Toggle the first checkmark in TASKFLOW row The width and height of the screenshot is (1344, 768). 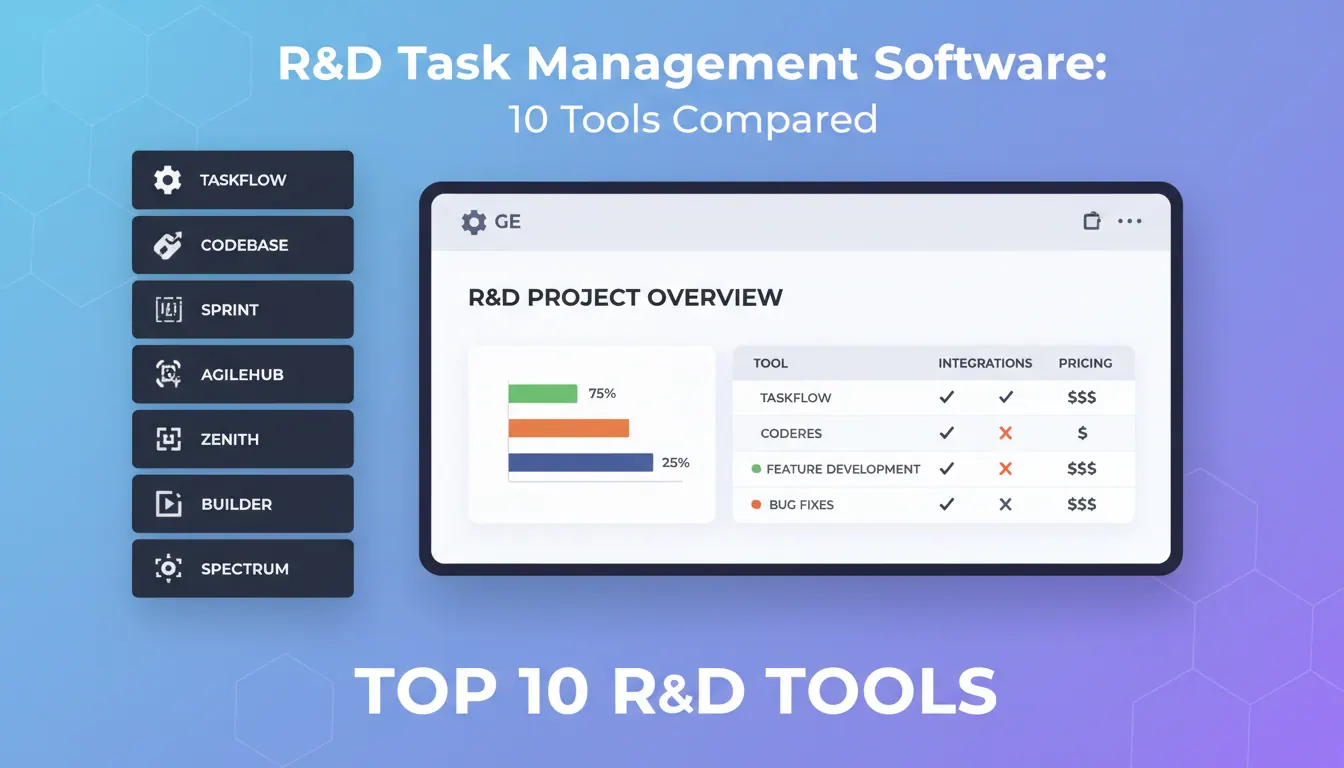point(946,397)
